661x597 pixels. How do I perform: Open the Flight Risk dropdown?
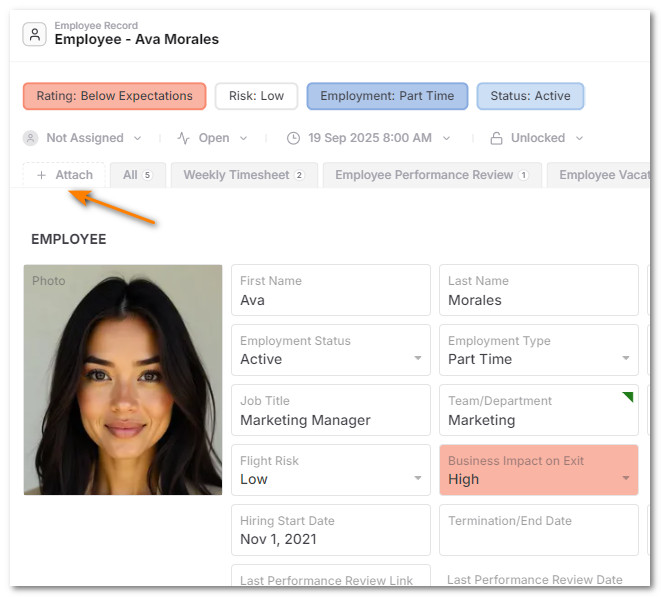coord(417,478)
